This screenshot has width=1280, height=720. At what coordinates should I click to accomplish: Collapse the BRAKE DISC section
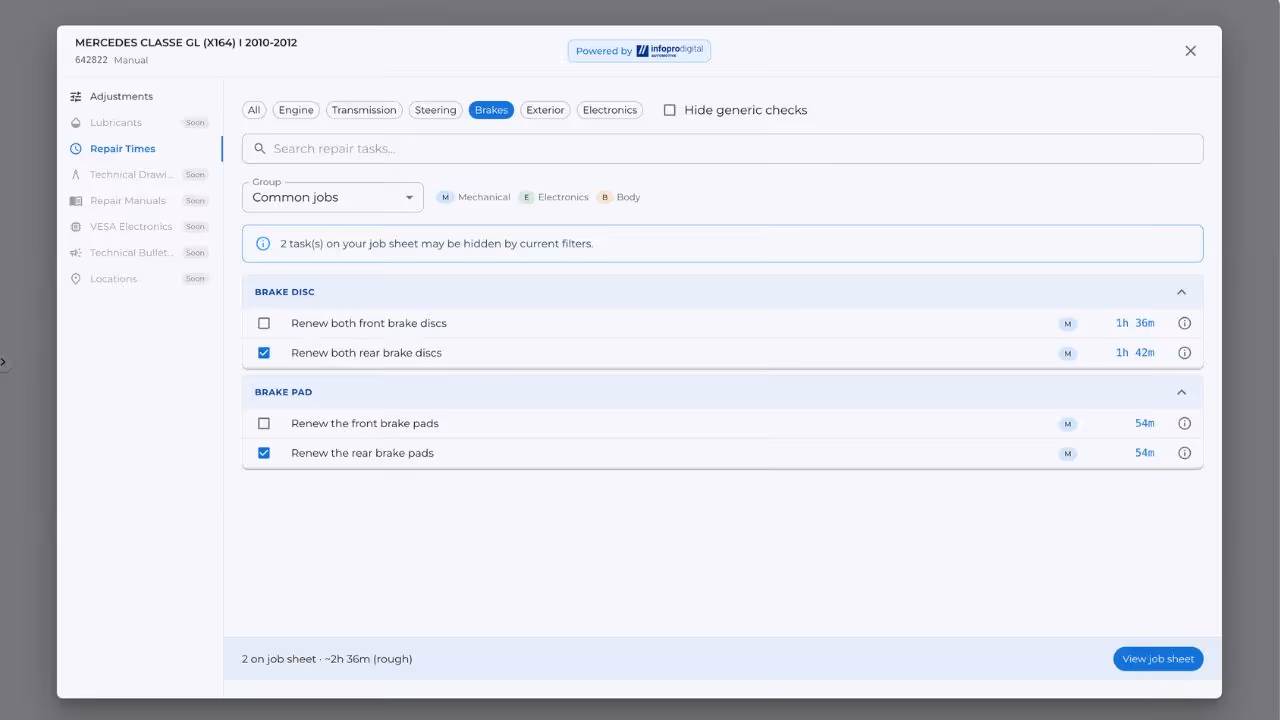[x=1181, y=292]
